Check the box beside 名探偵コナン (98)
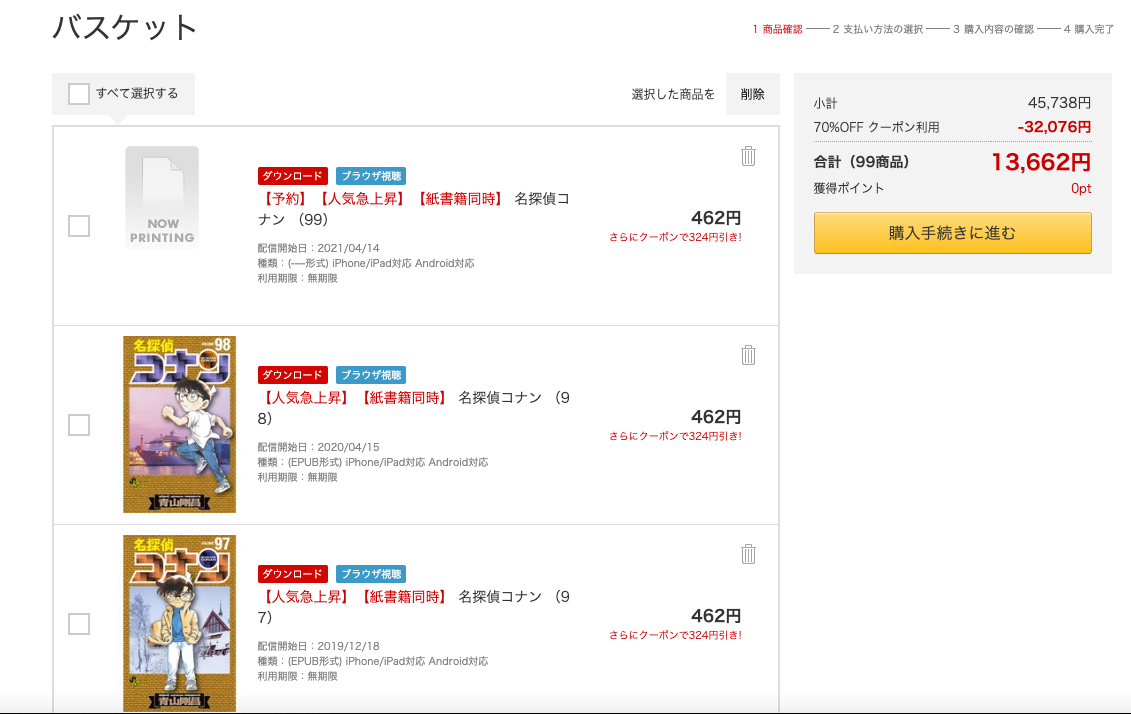 [79, 425]
